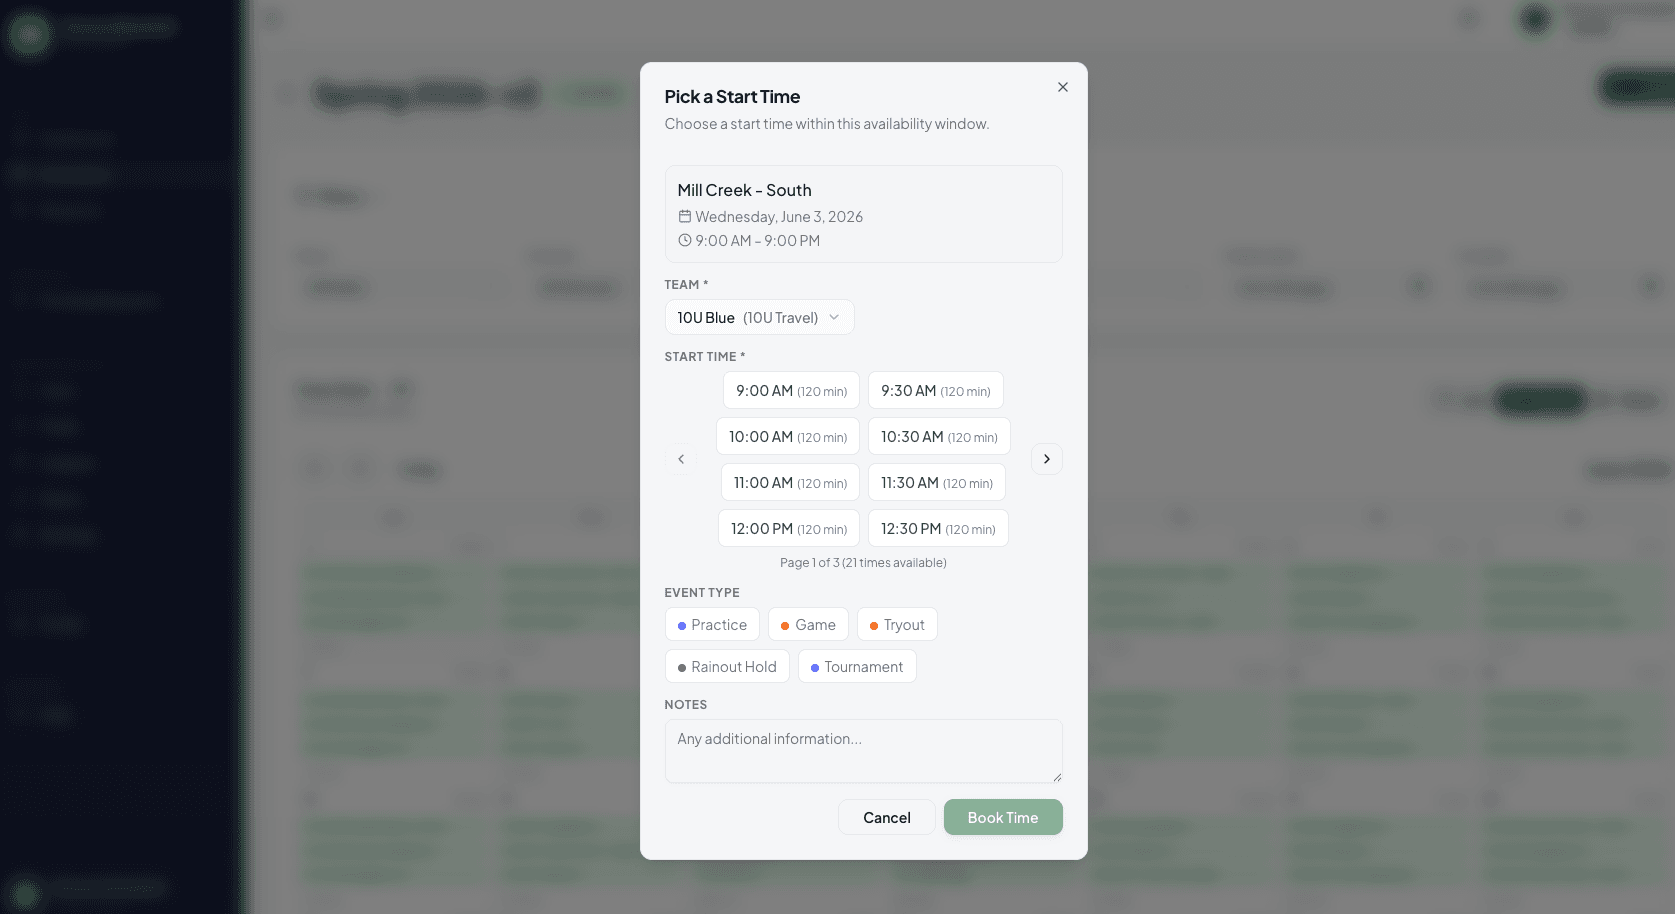
Task: Select the Tournament event type
Action: 857,666
